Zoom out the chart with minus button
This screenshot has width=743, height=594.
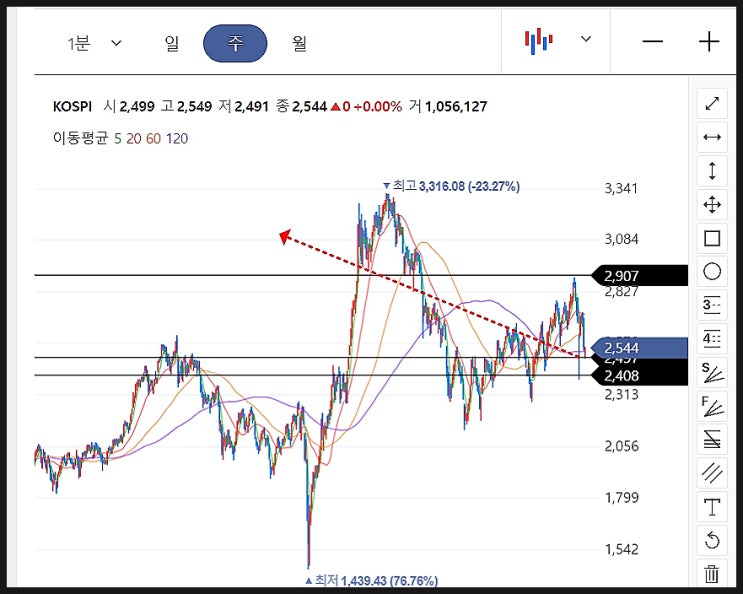652,42
